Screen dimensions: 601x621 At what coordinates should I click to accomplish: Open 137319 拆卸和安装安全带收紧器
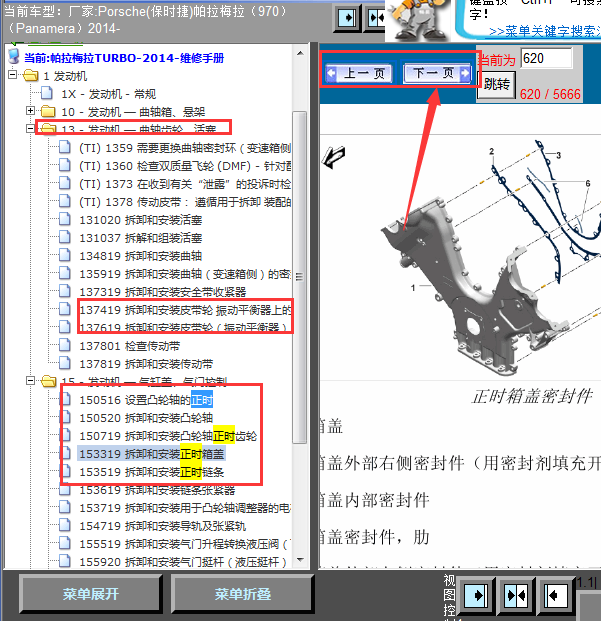(x=163, y=292)
